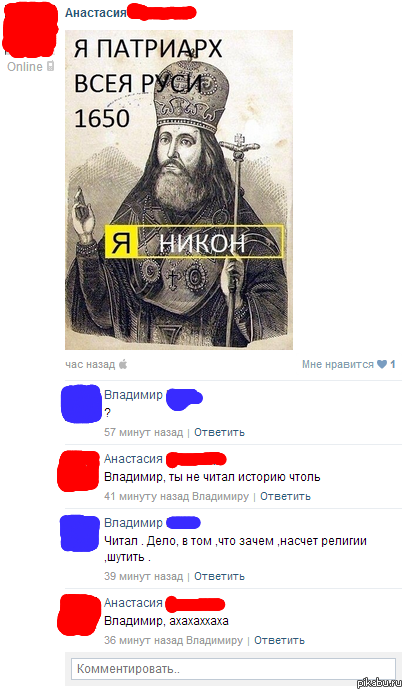Image resolution: width=407 pixels, height=694 pixels.
Task: Click the mobile phone icon beside Online
Action: [x=50, y=66]
